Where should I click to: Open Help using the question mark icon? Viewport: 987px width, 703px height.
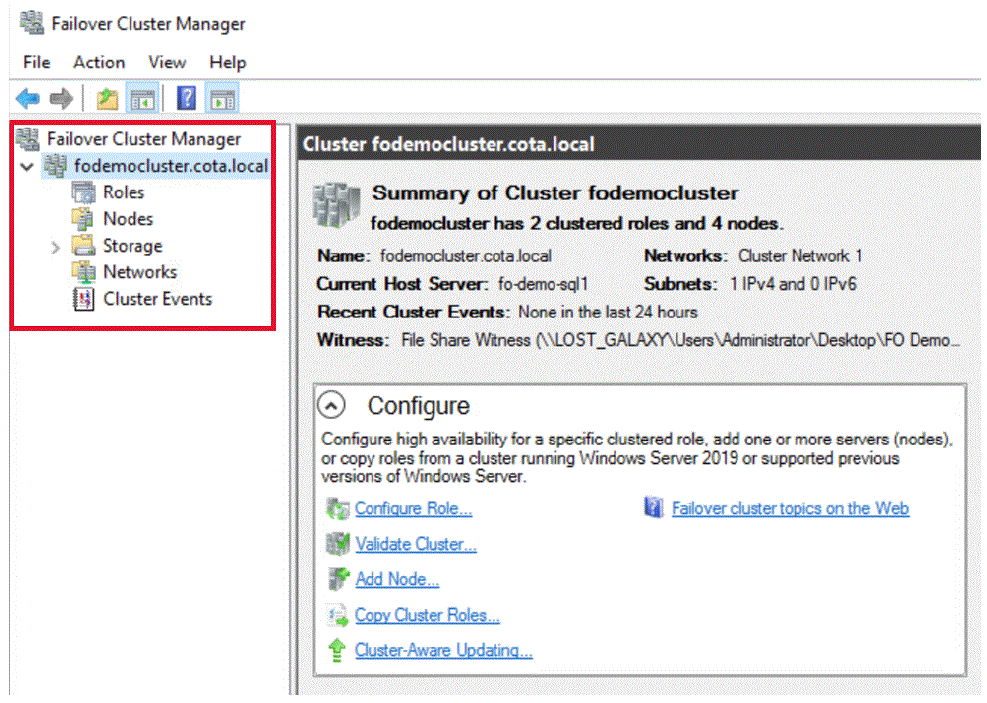[189, 97]
